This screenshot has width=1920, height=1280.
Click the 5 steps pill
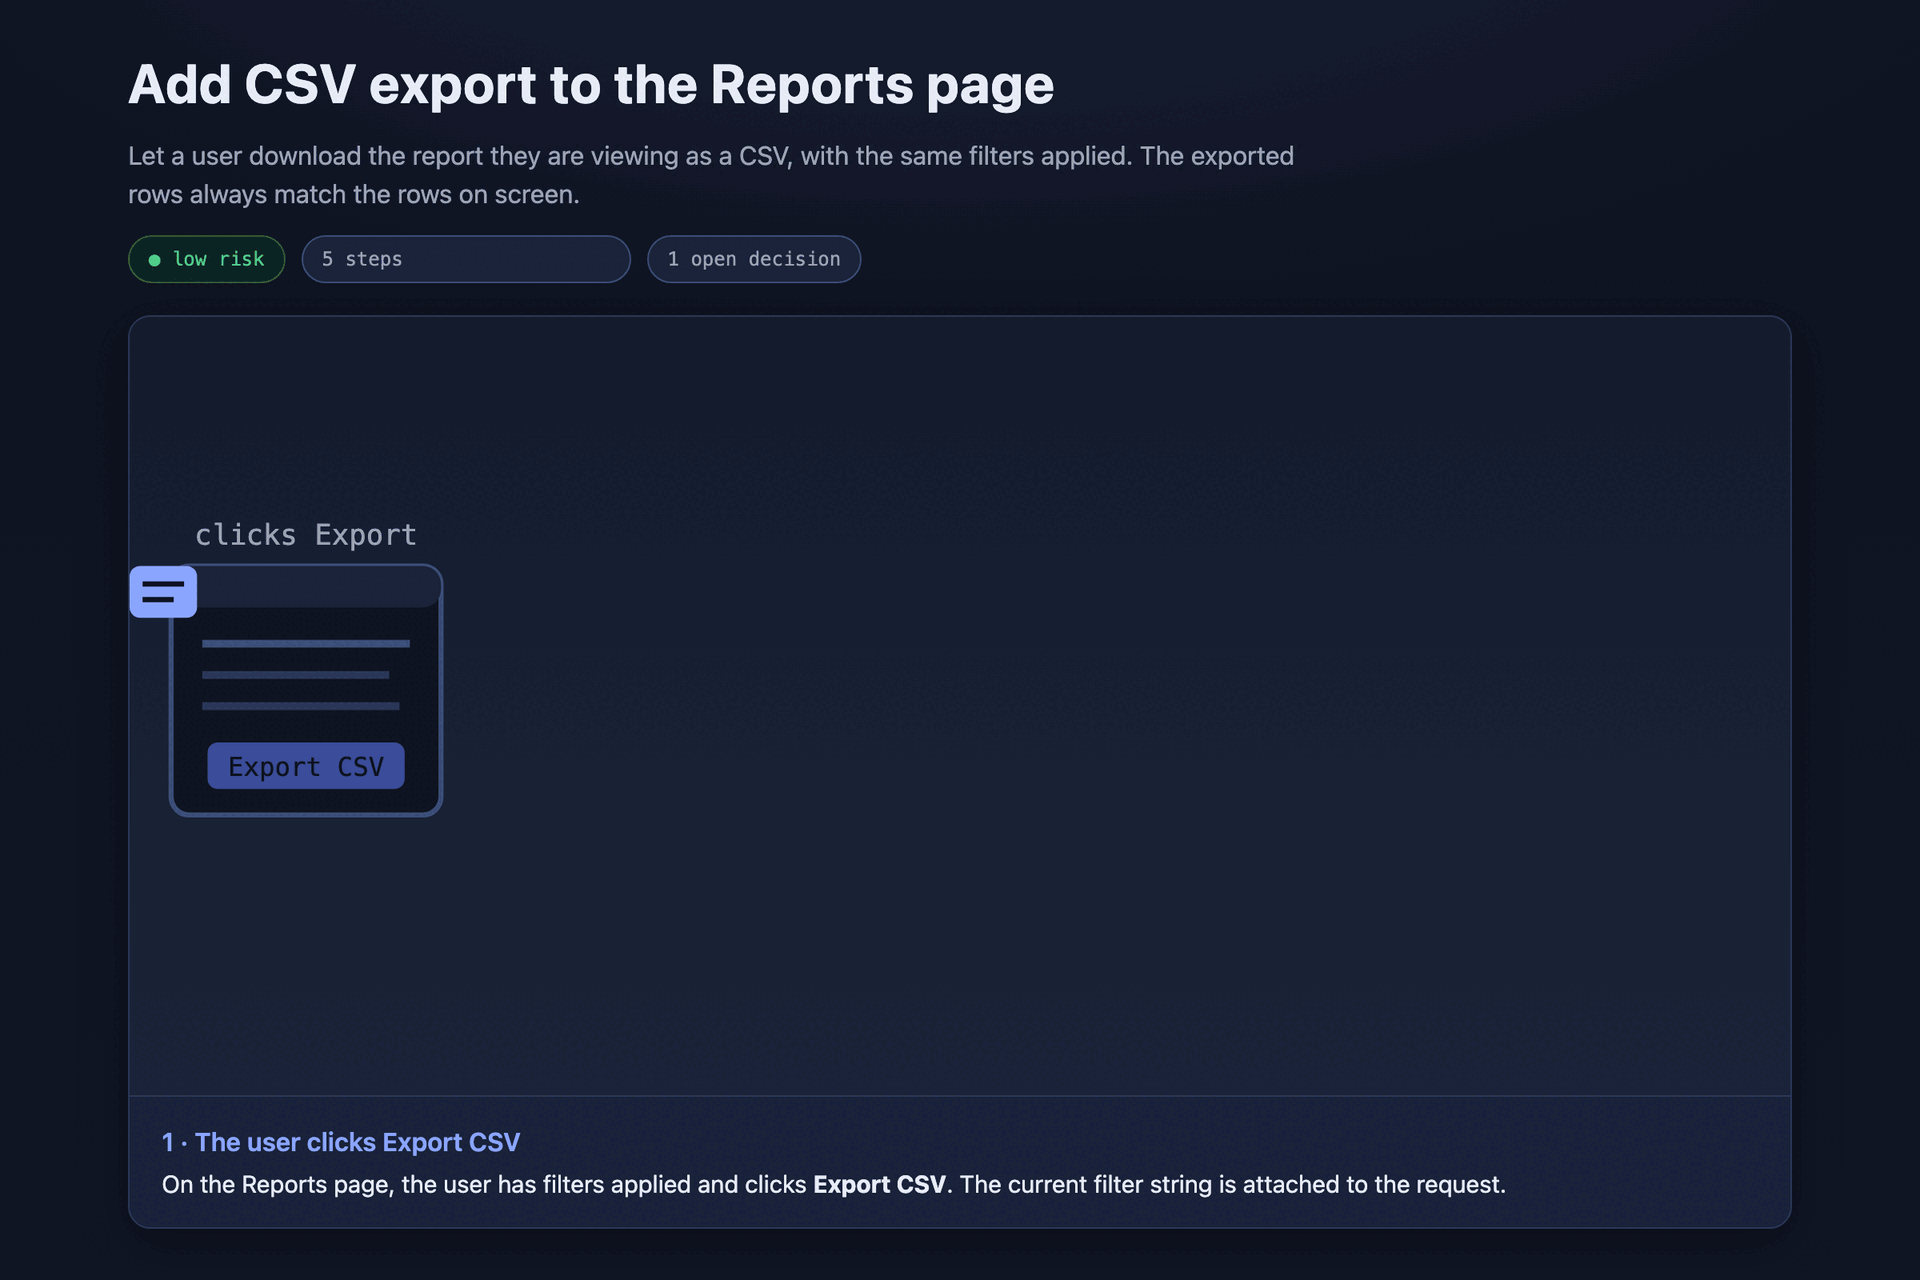point(466,259)
